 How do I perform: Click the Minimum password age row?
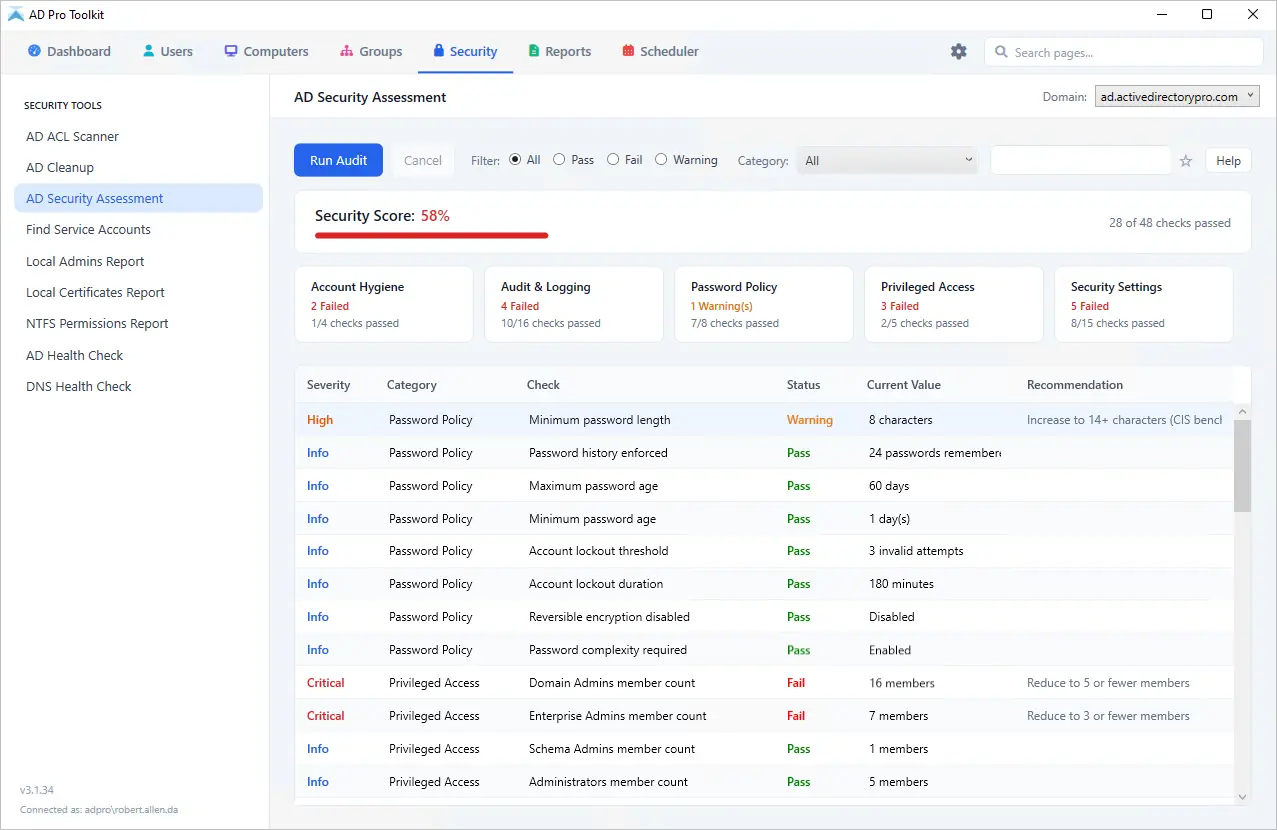[x=764, y=519]
